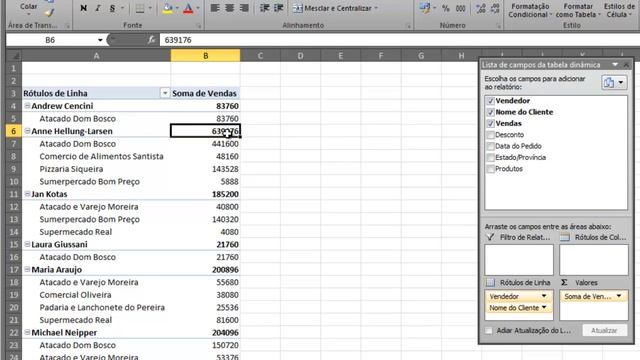Collapse the Maria Araujo group
The image size is (640, 360).
(x=27, y=269)
